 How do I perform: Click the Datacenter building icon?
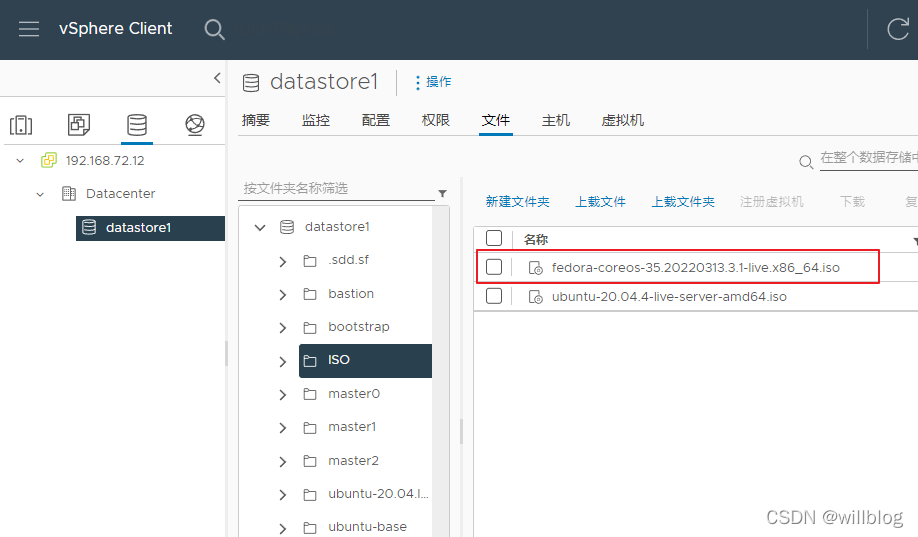[x=69, y=193]
